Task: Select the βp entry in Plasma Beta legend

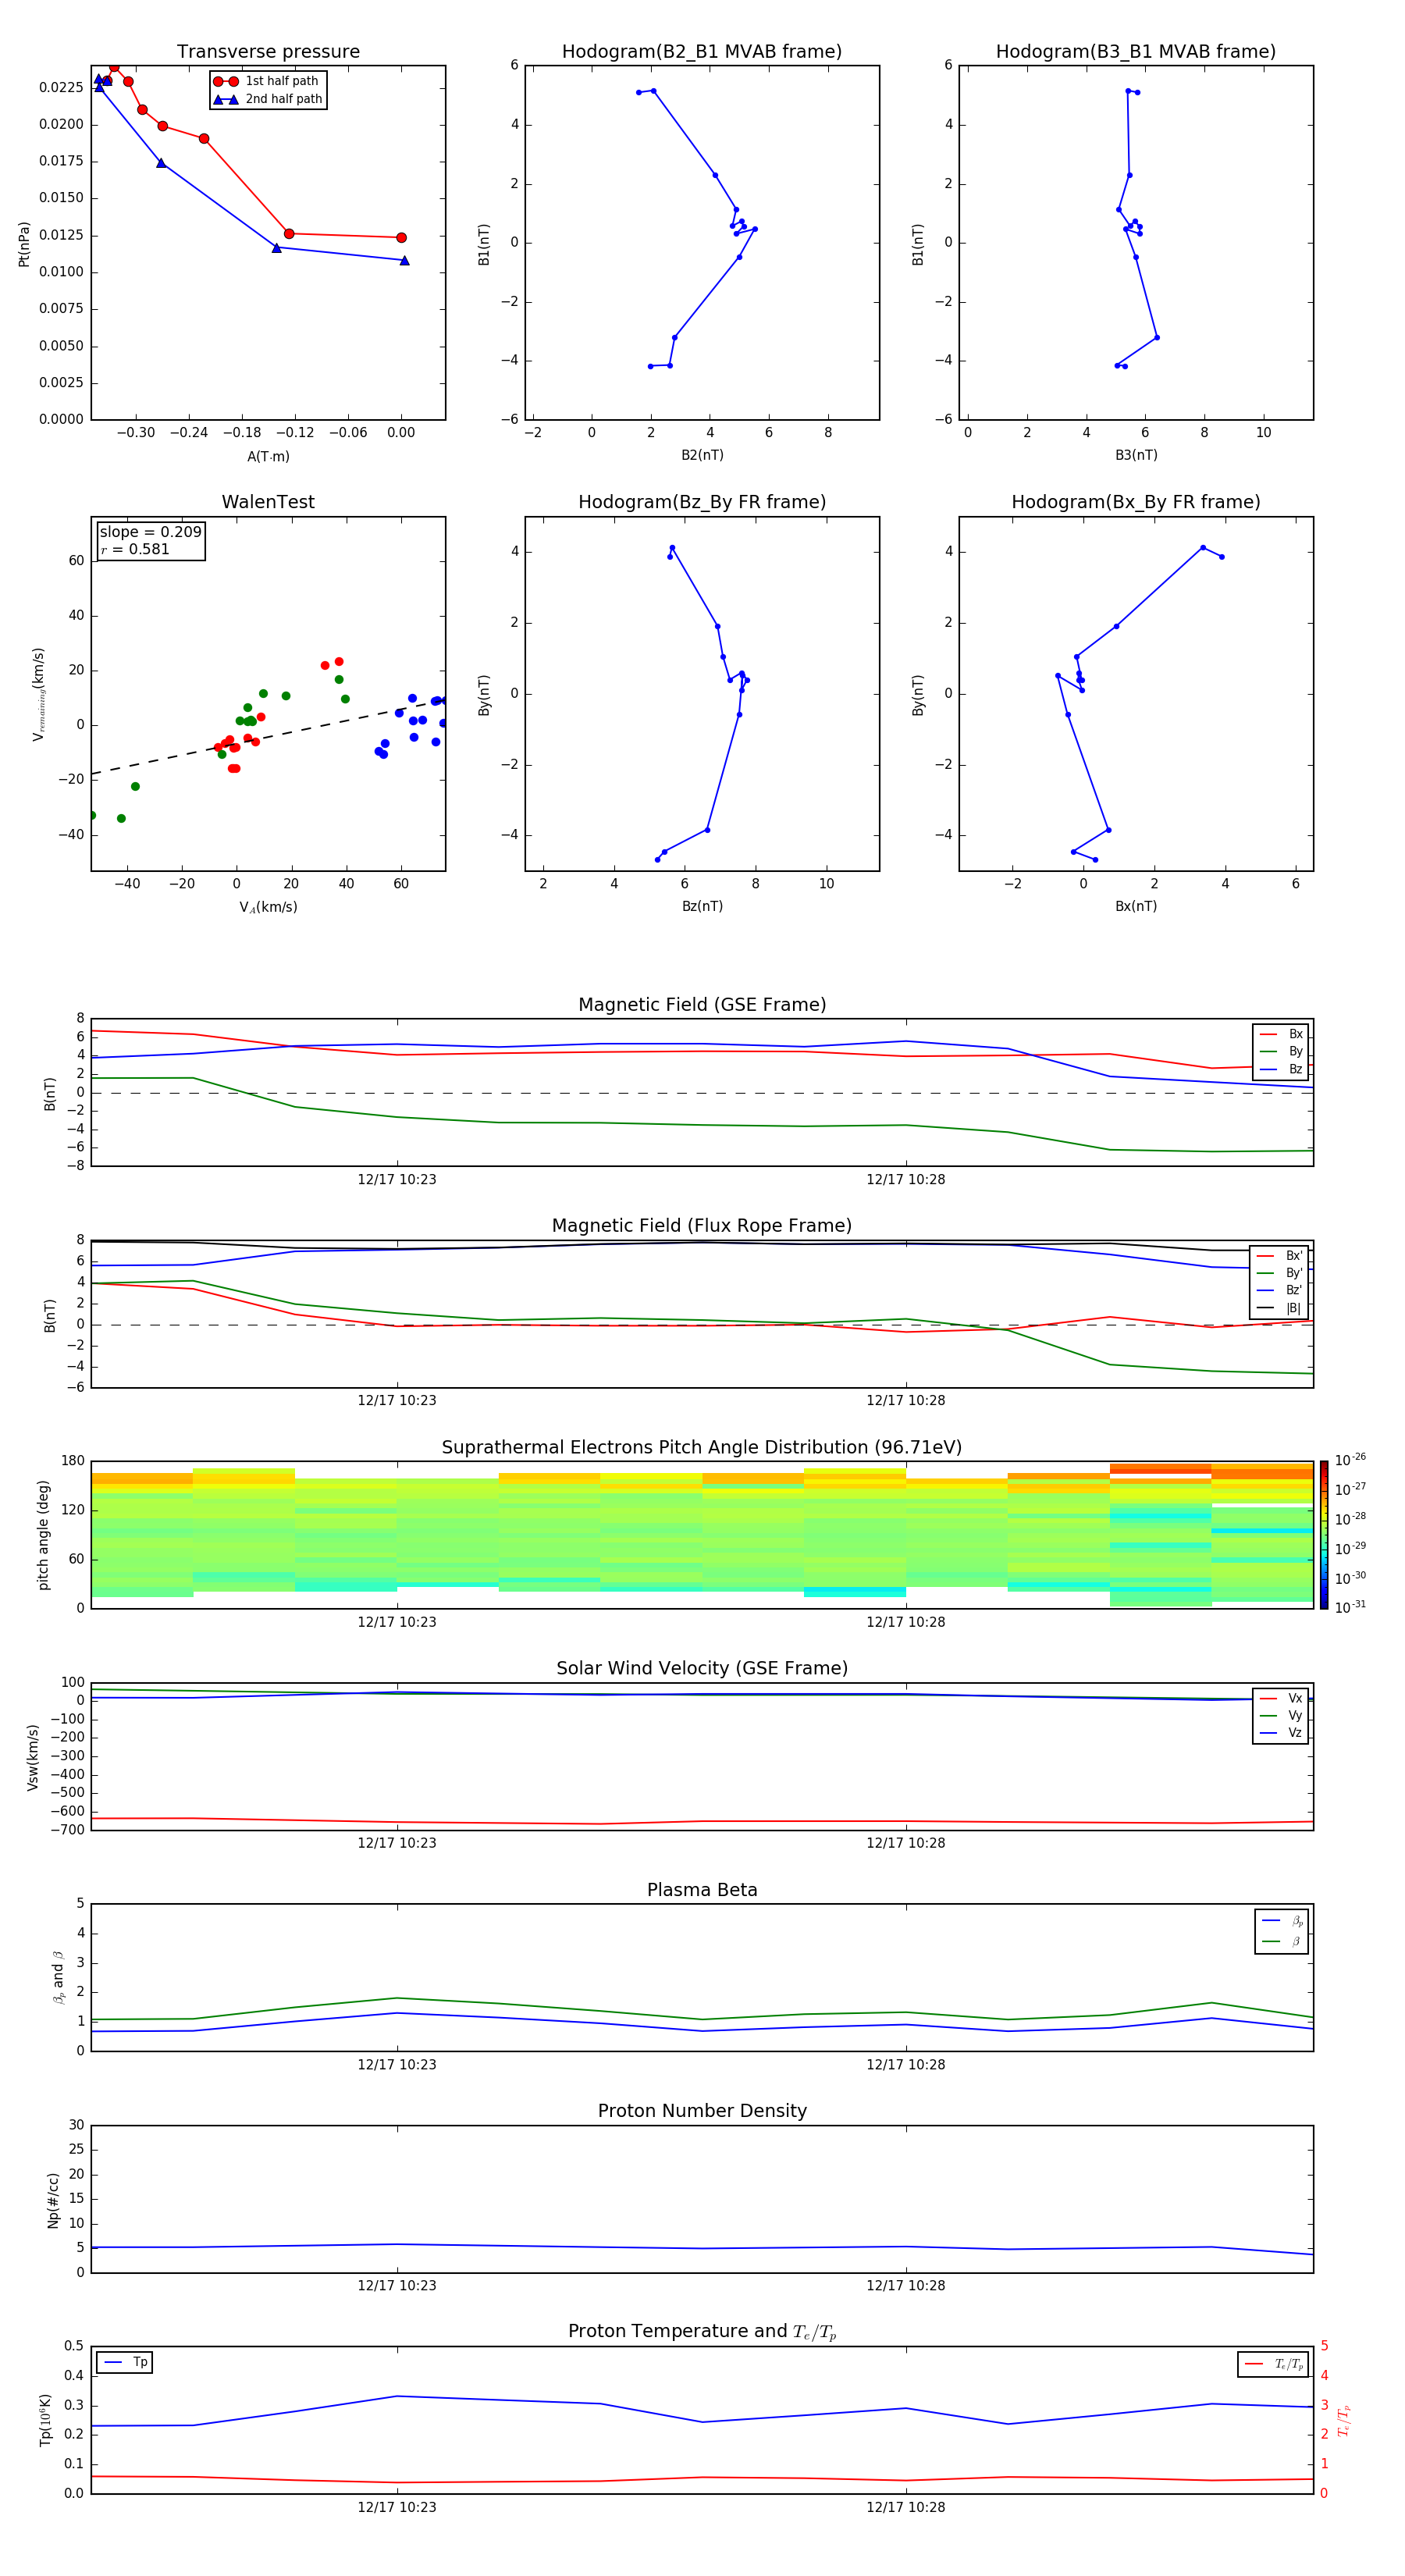Action: point(1283,1921)
